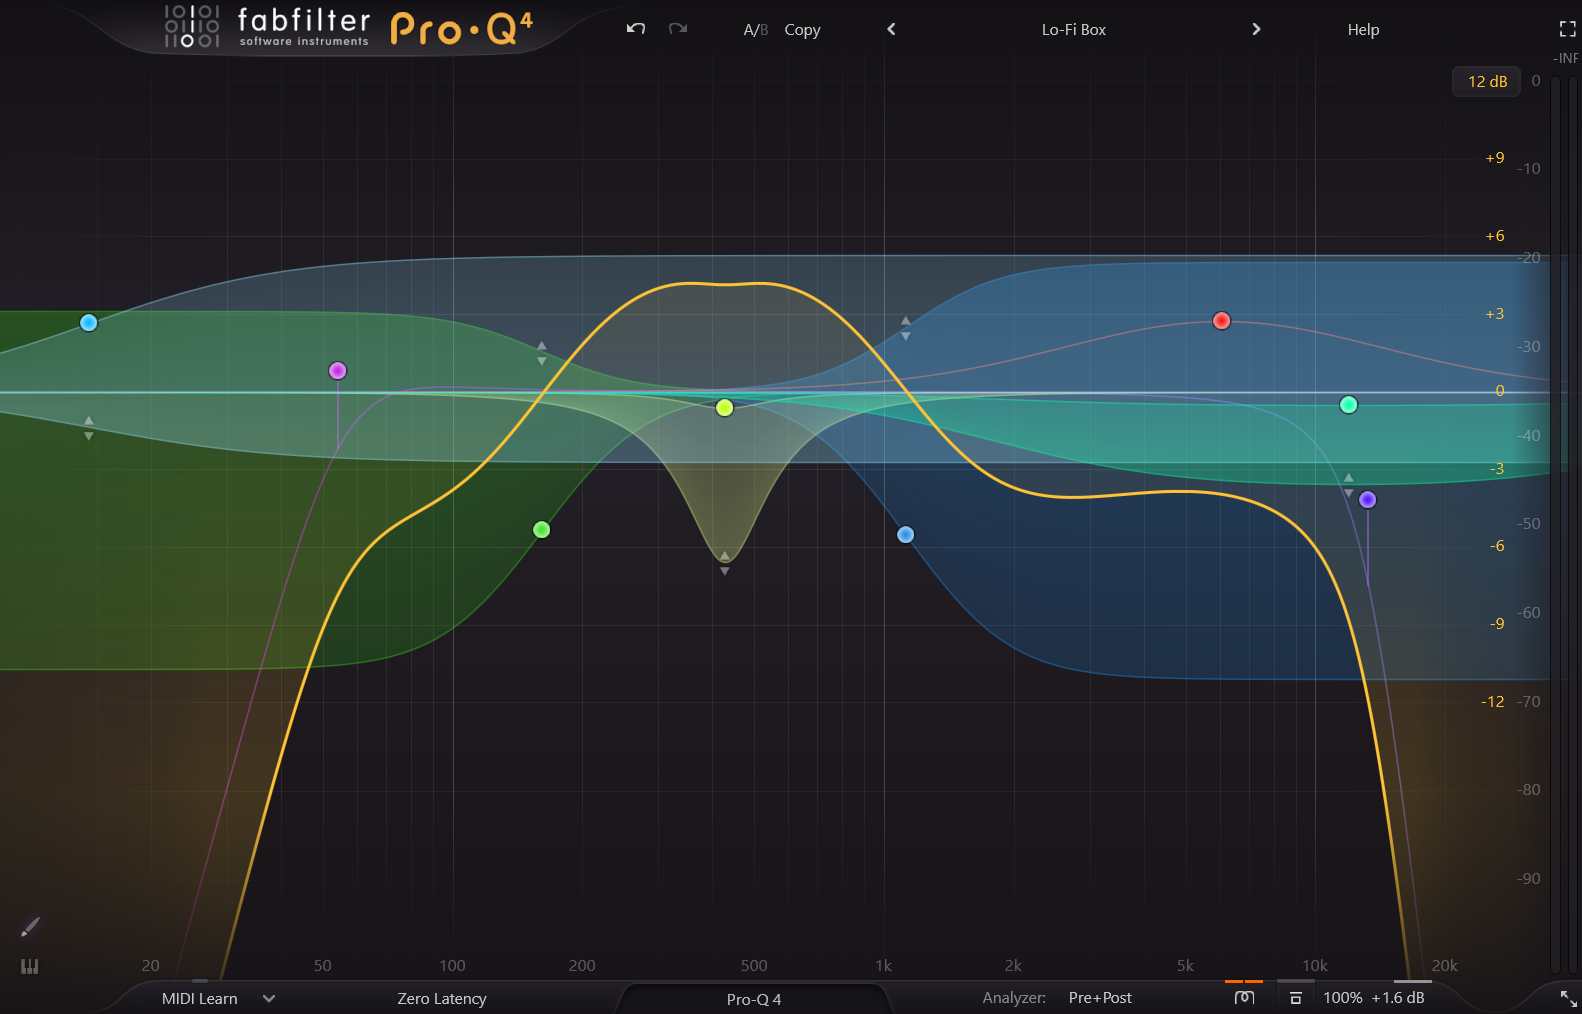Click dynamic range arrows below the cyan band
1582x1014 pixels.
coord(89,428)
